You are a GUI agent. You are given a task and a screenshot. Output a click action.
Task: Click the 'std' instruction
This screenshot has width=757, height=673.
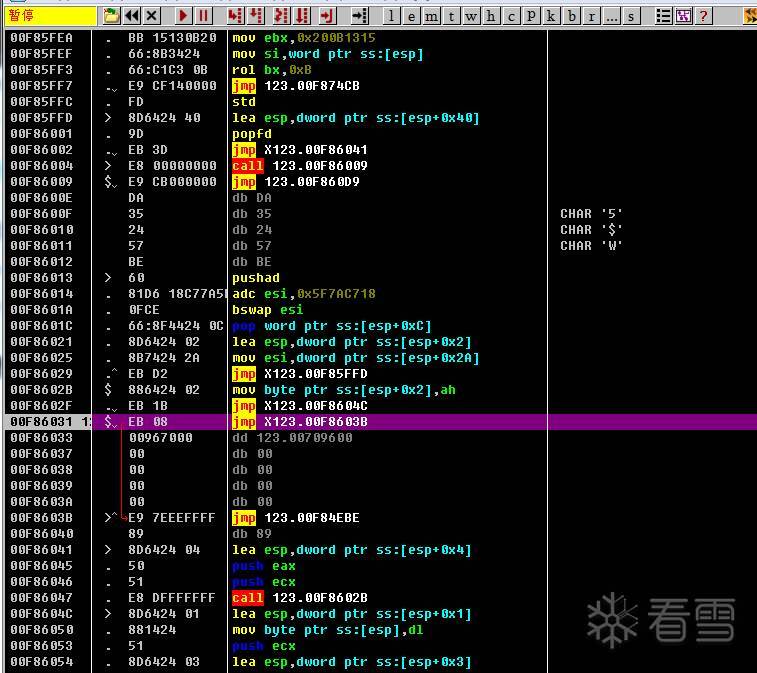tap(243, 102)
